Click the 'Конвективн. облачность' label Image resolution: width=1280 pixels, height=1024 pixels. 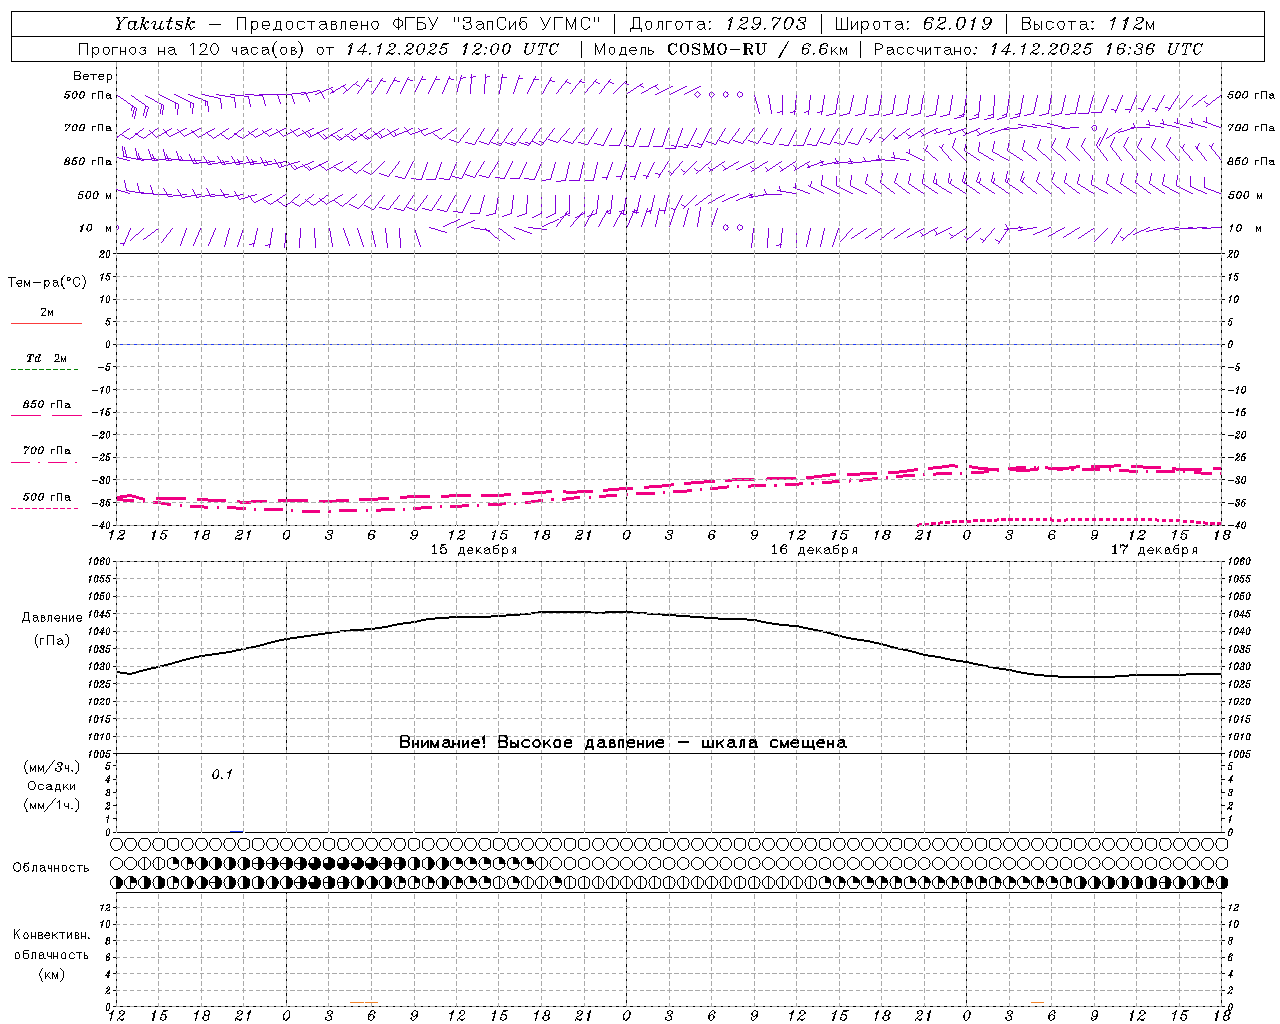click(x=51, y=944)
